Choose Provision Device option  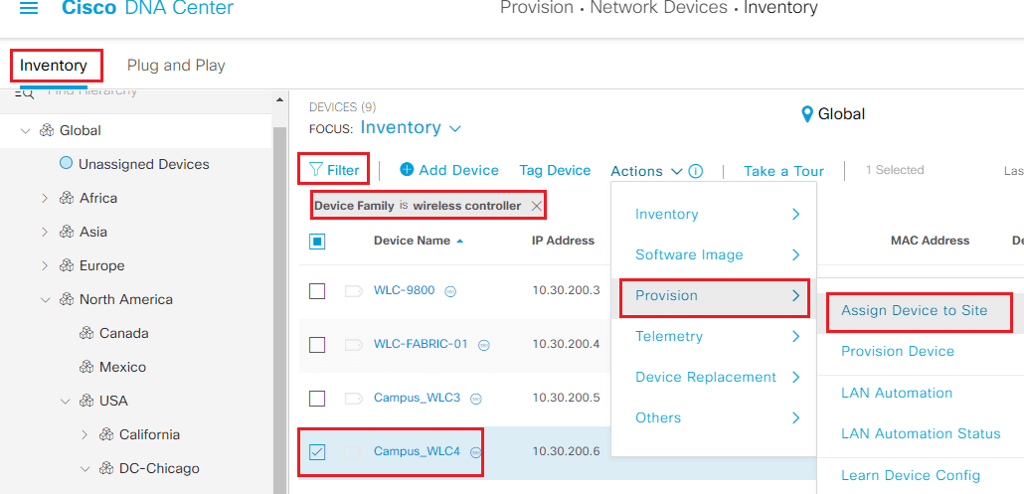(x=897, y=352)
